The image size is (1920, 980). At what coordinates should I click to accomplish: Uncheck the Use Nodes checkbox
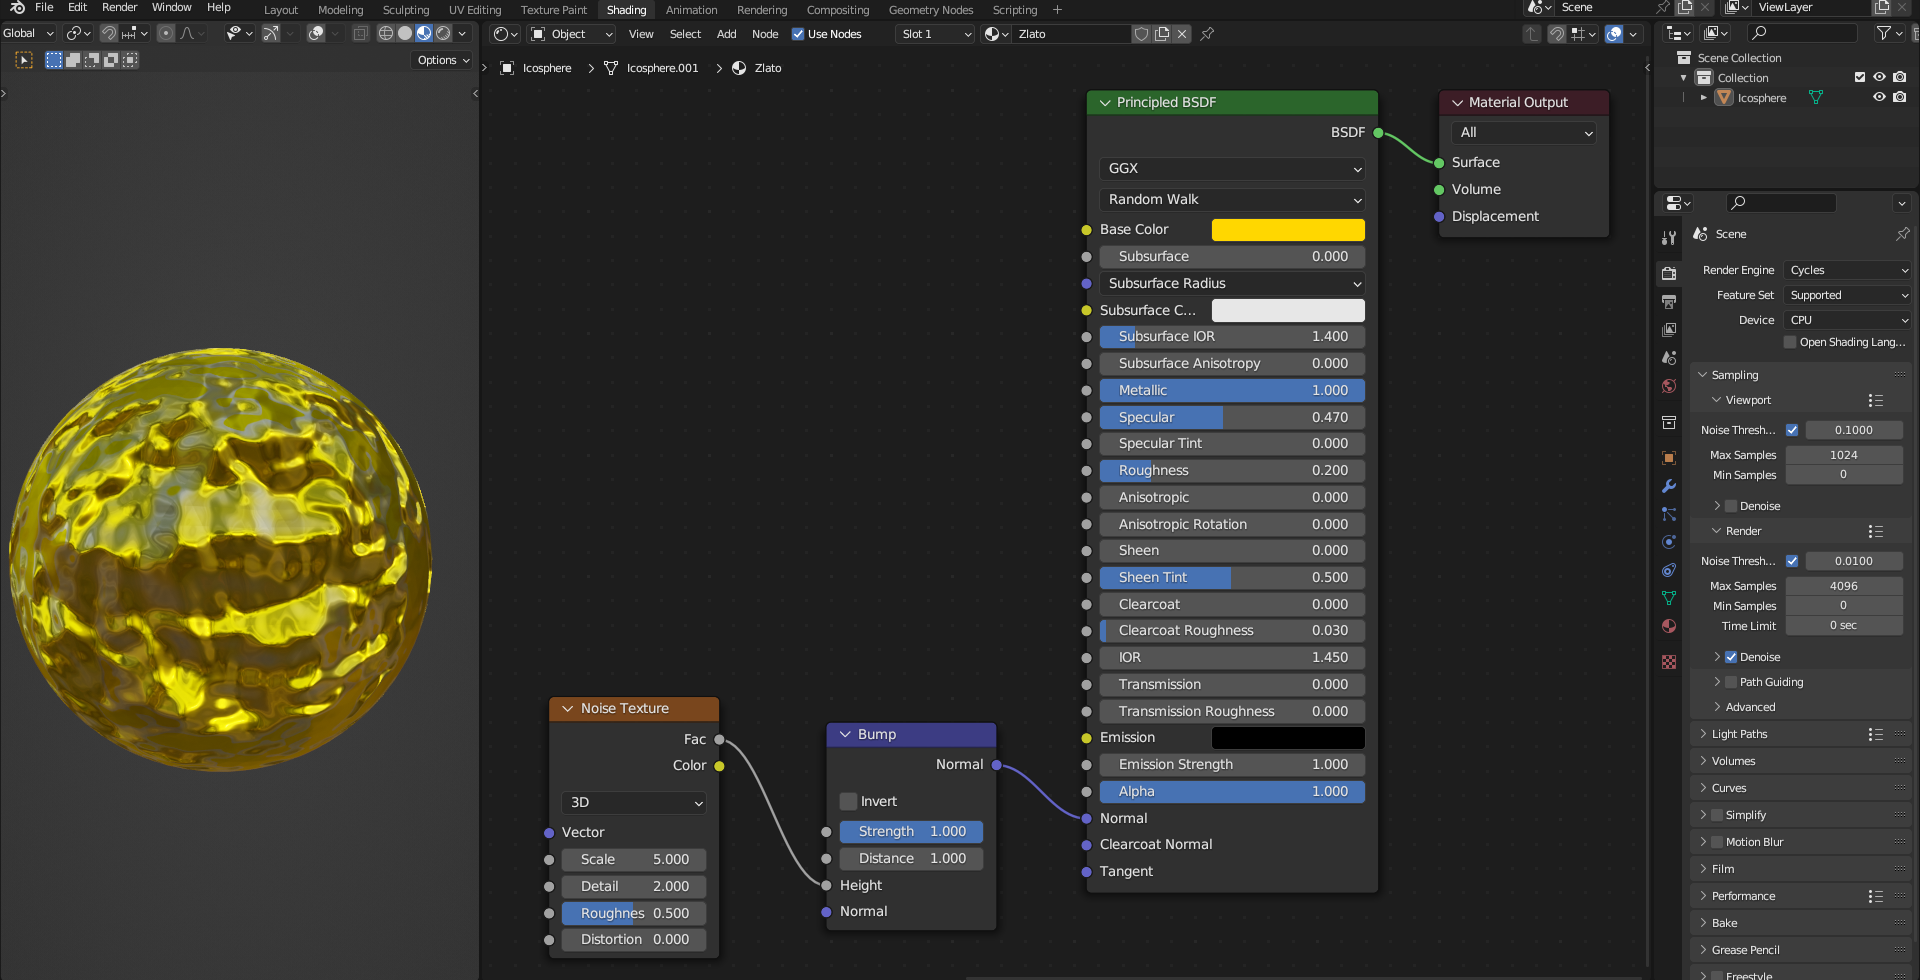point(798,34)
